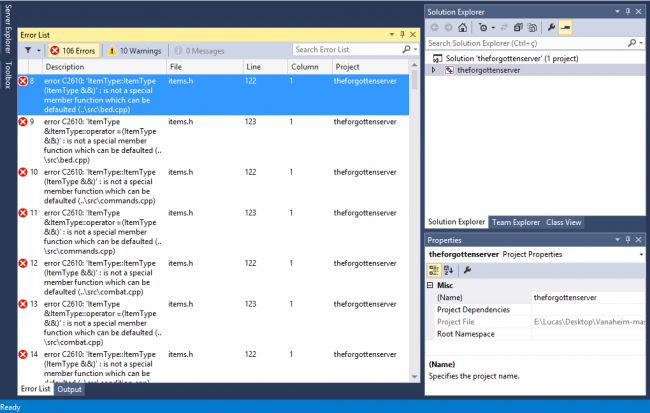Image resolution: width=650 pixels, height=413 pixels.
Task: Pin the Solution Explorer panel
Action: click(x=628, y=12)
